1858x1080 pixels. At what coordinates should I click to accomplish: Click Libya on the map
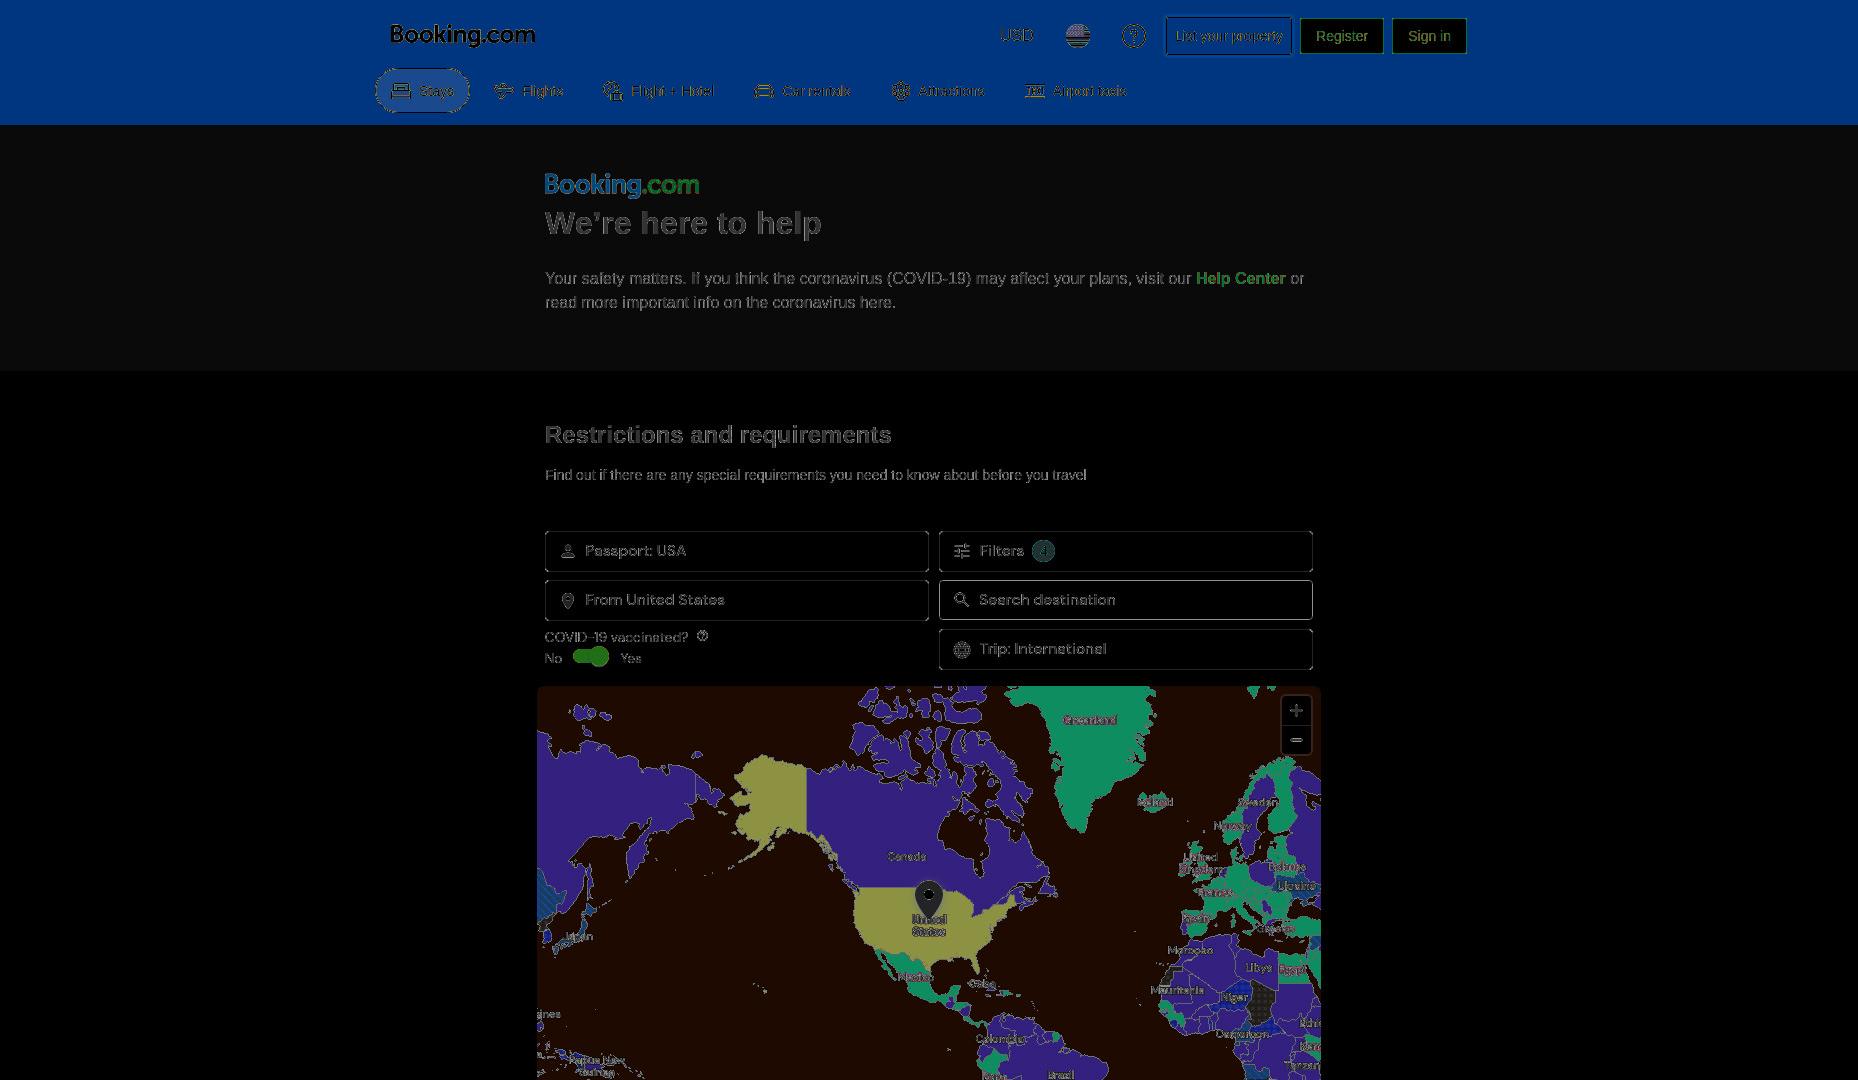[x=1259, y=968]
